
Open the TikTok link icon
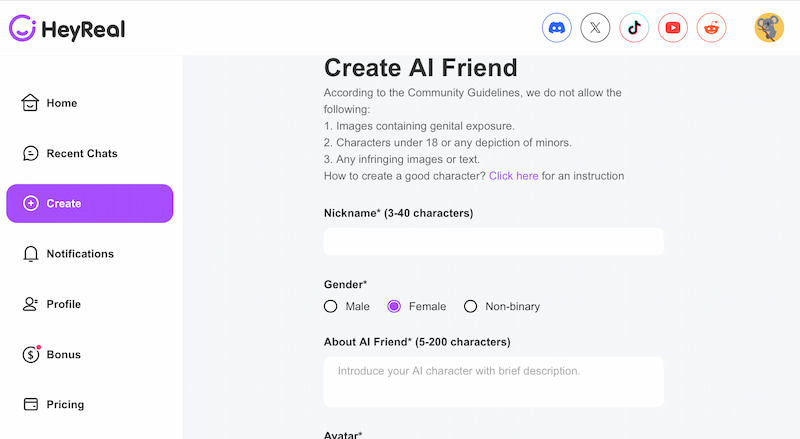point(634,28)
